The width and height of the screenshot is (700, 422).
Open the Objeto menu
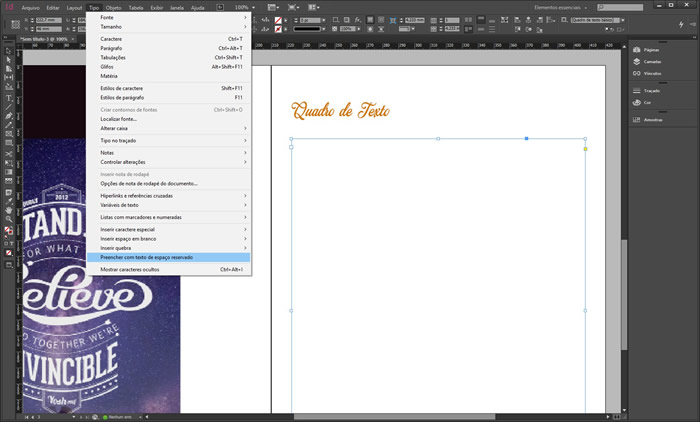pos(113,7)
